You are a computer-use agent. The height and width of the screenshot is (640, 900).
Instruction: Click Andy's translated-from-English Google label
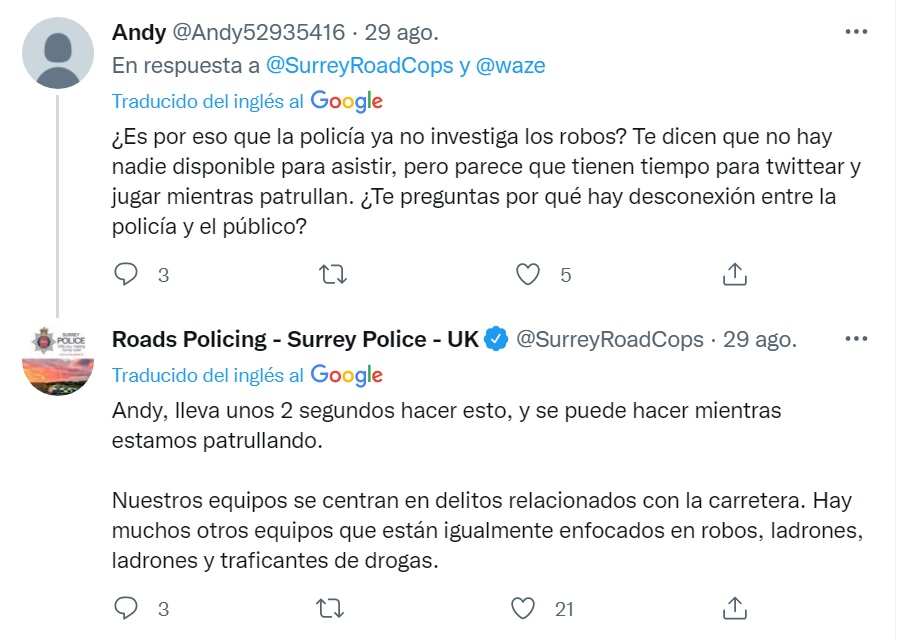(247, 101)
